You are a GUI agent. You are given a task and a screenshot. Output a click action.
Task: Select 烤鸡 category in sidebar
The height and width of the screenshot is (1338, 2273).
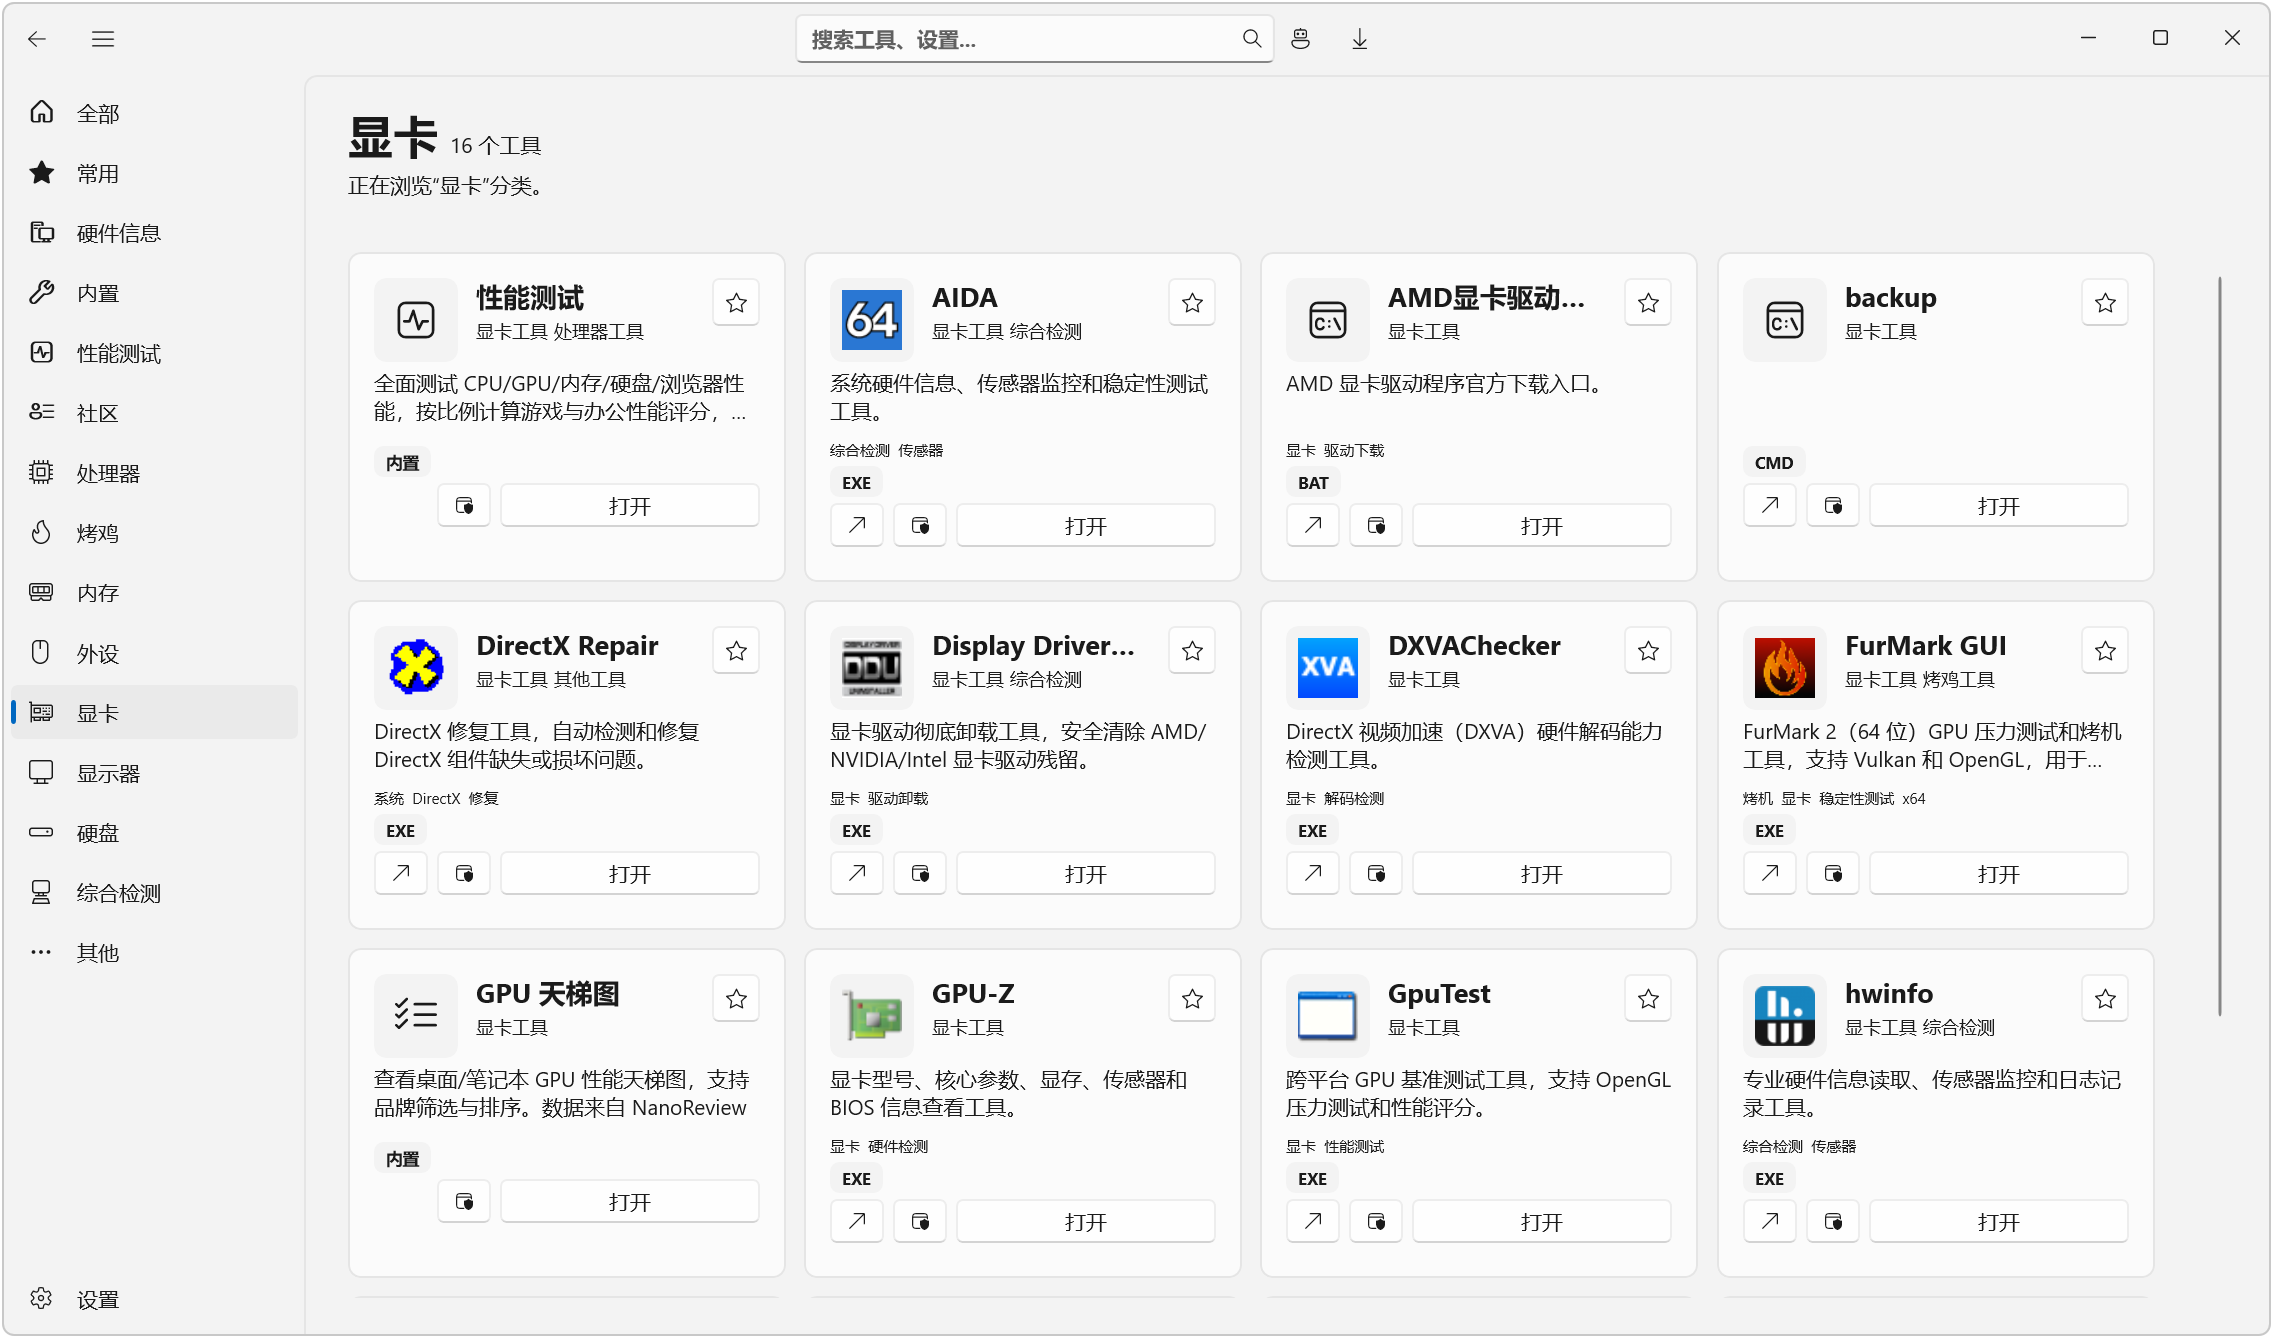154,533
